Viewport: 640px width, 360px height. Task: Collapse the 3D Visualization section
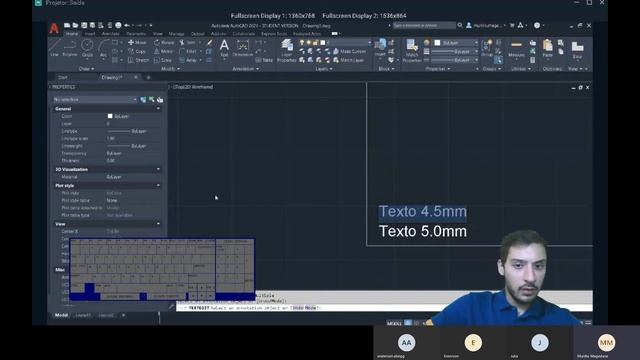(x=158, y=169)
